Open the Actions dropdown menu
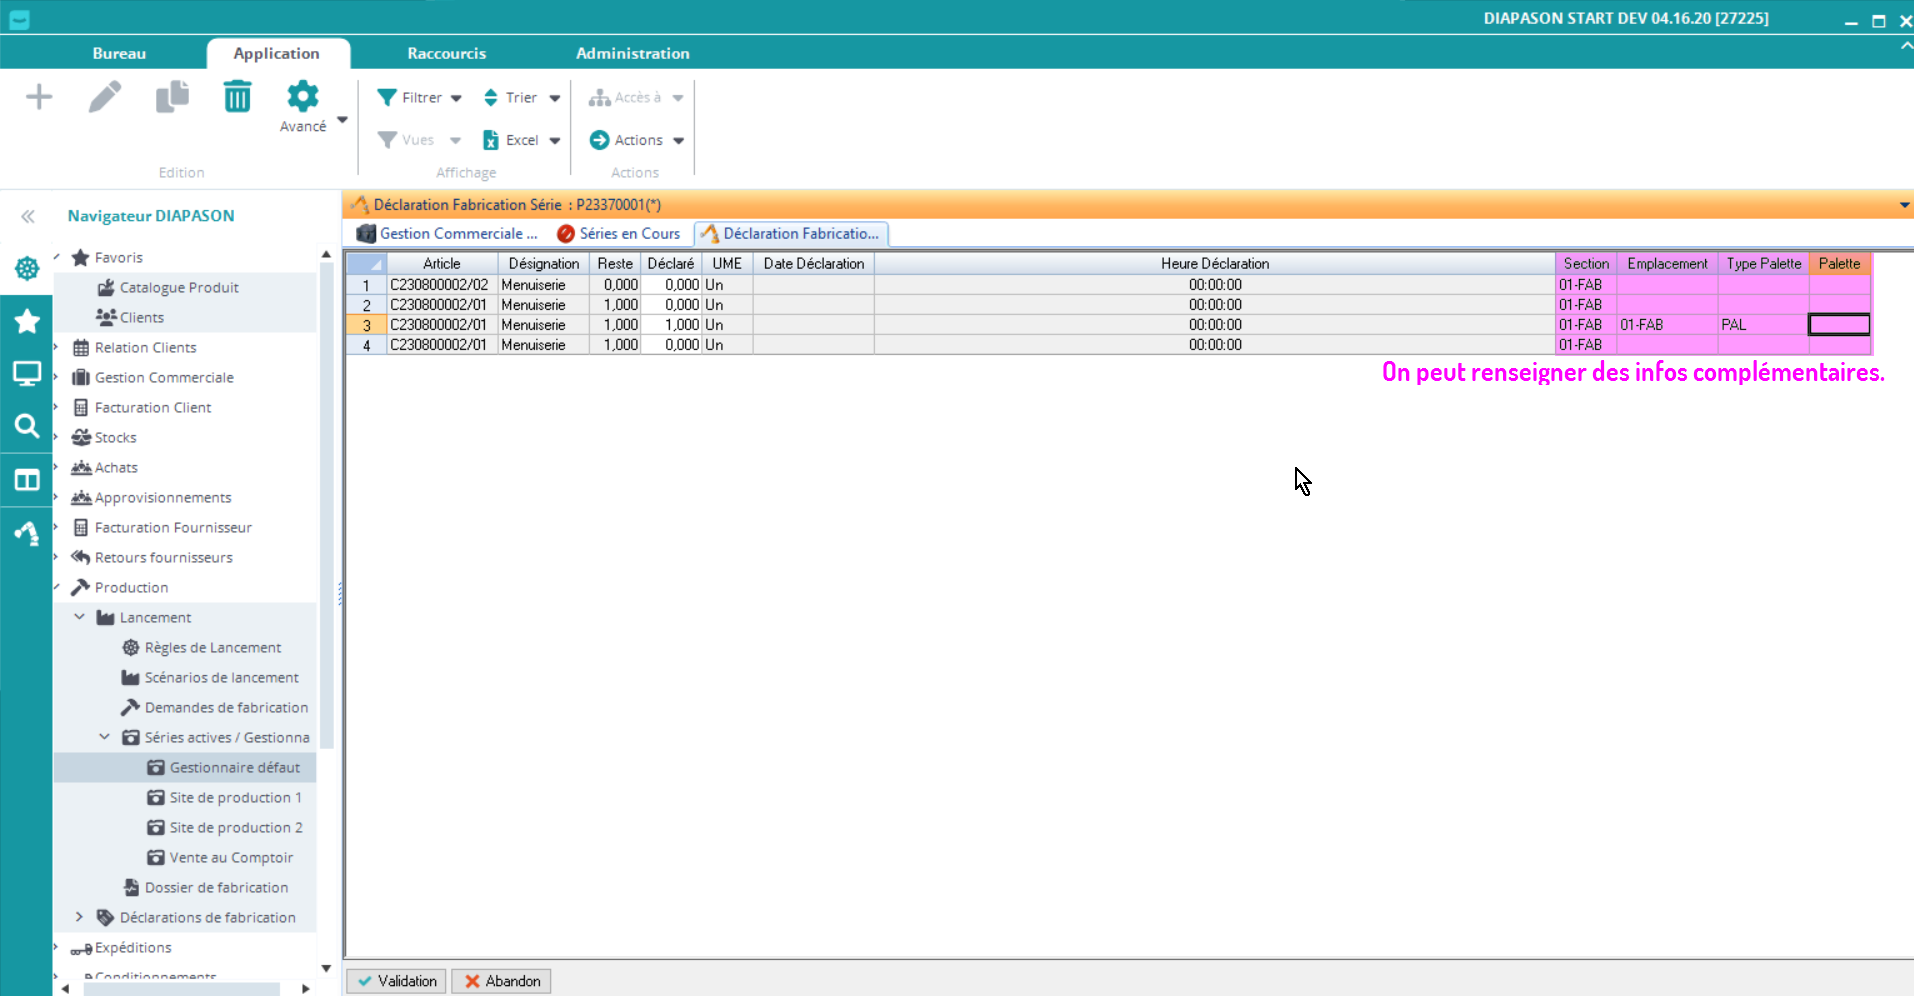 638,140
